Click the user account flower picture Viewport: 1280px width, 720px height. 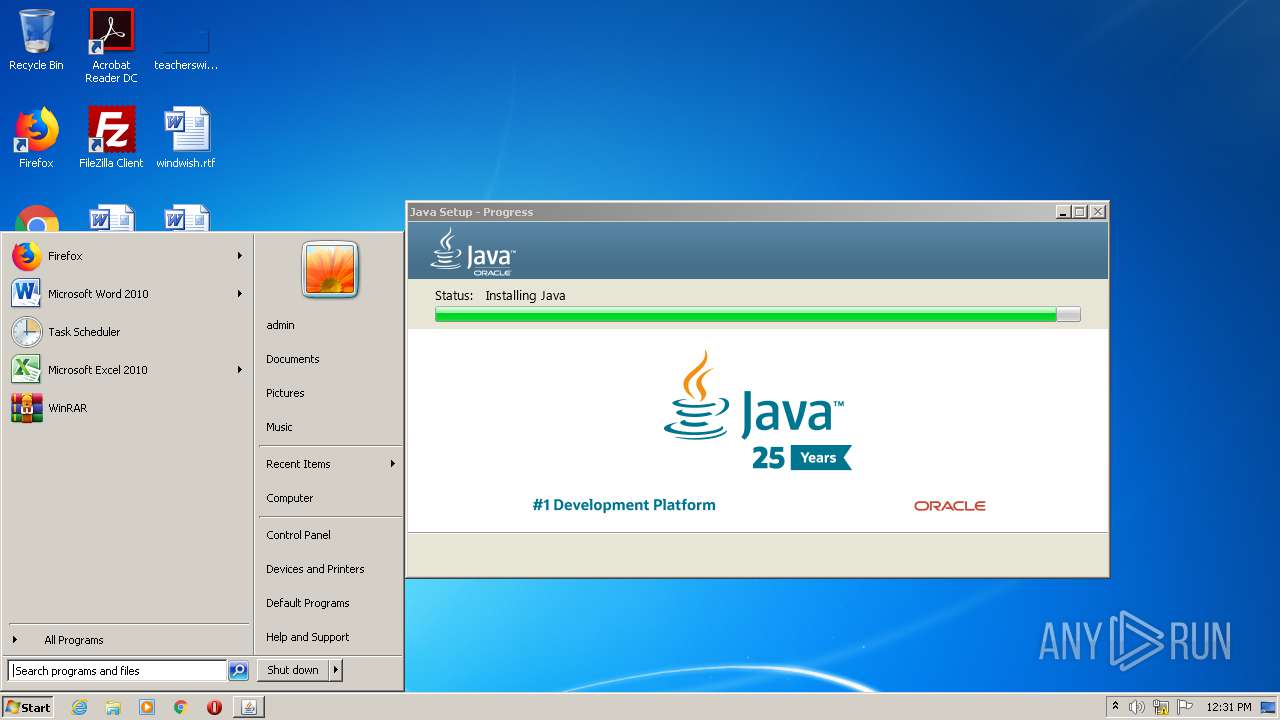click(330, 270)
